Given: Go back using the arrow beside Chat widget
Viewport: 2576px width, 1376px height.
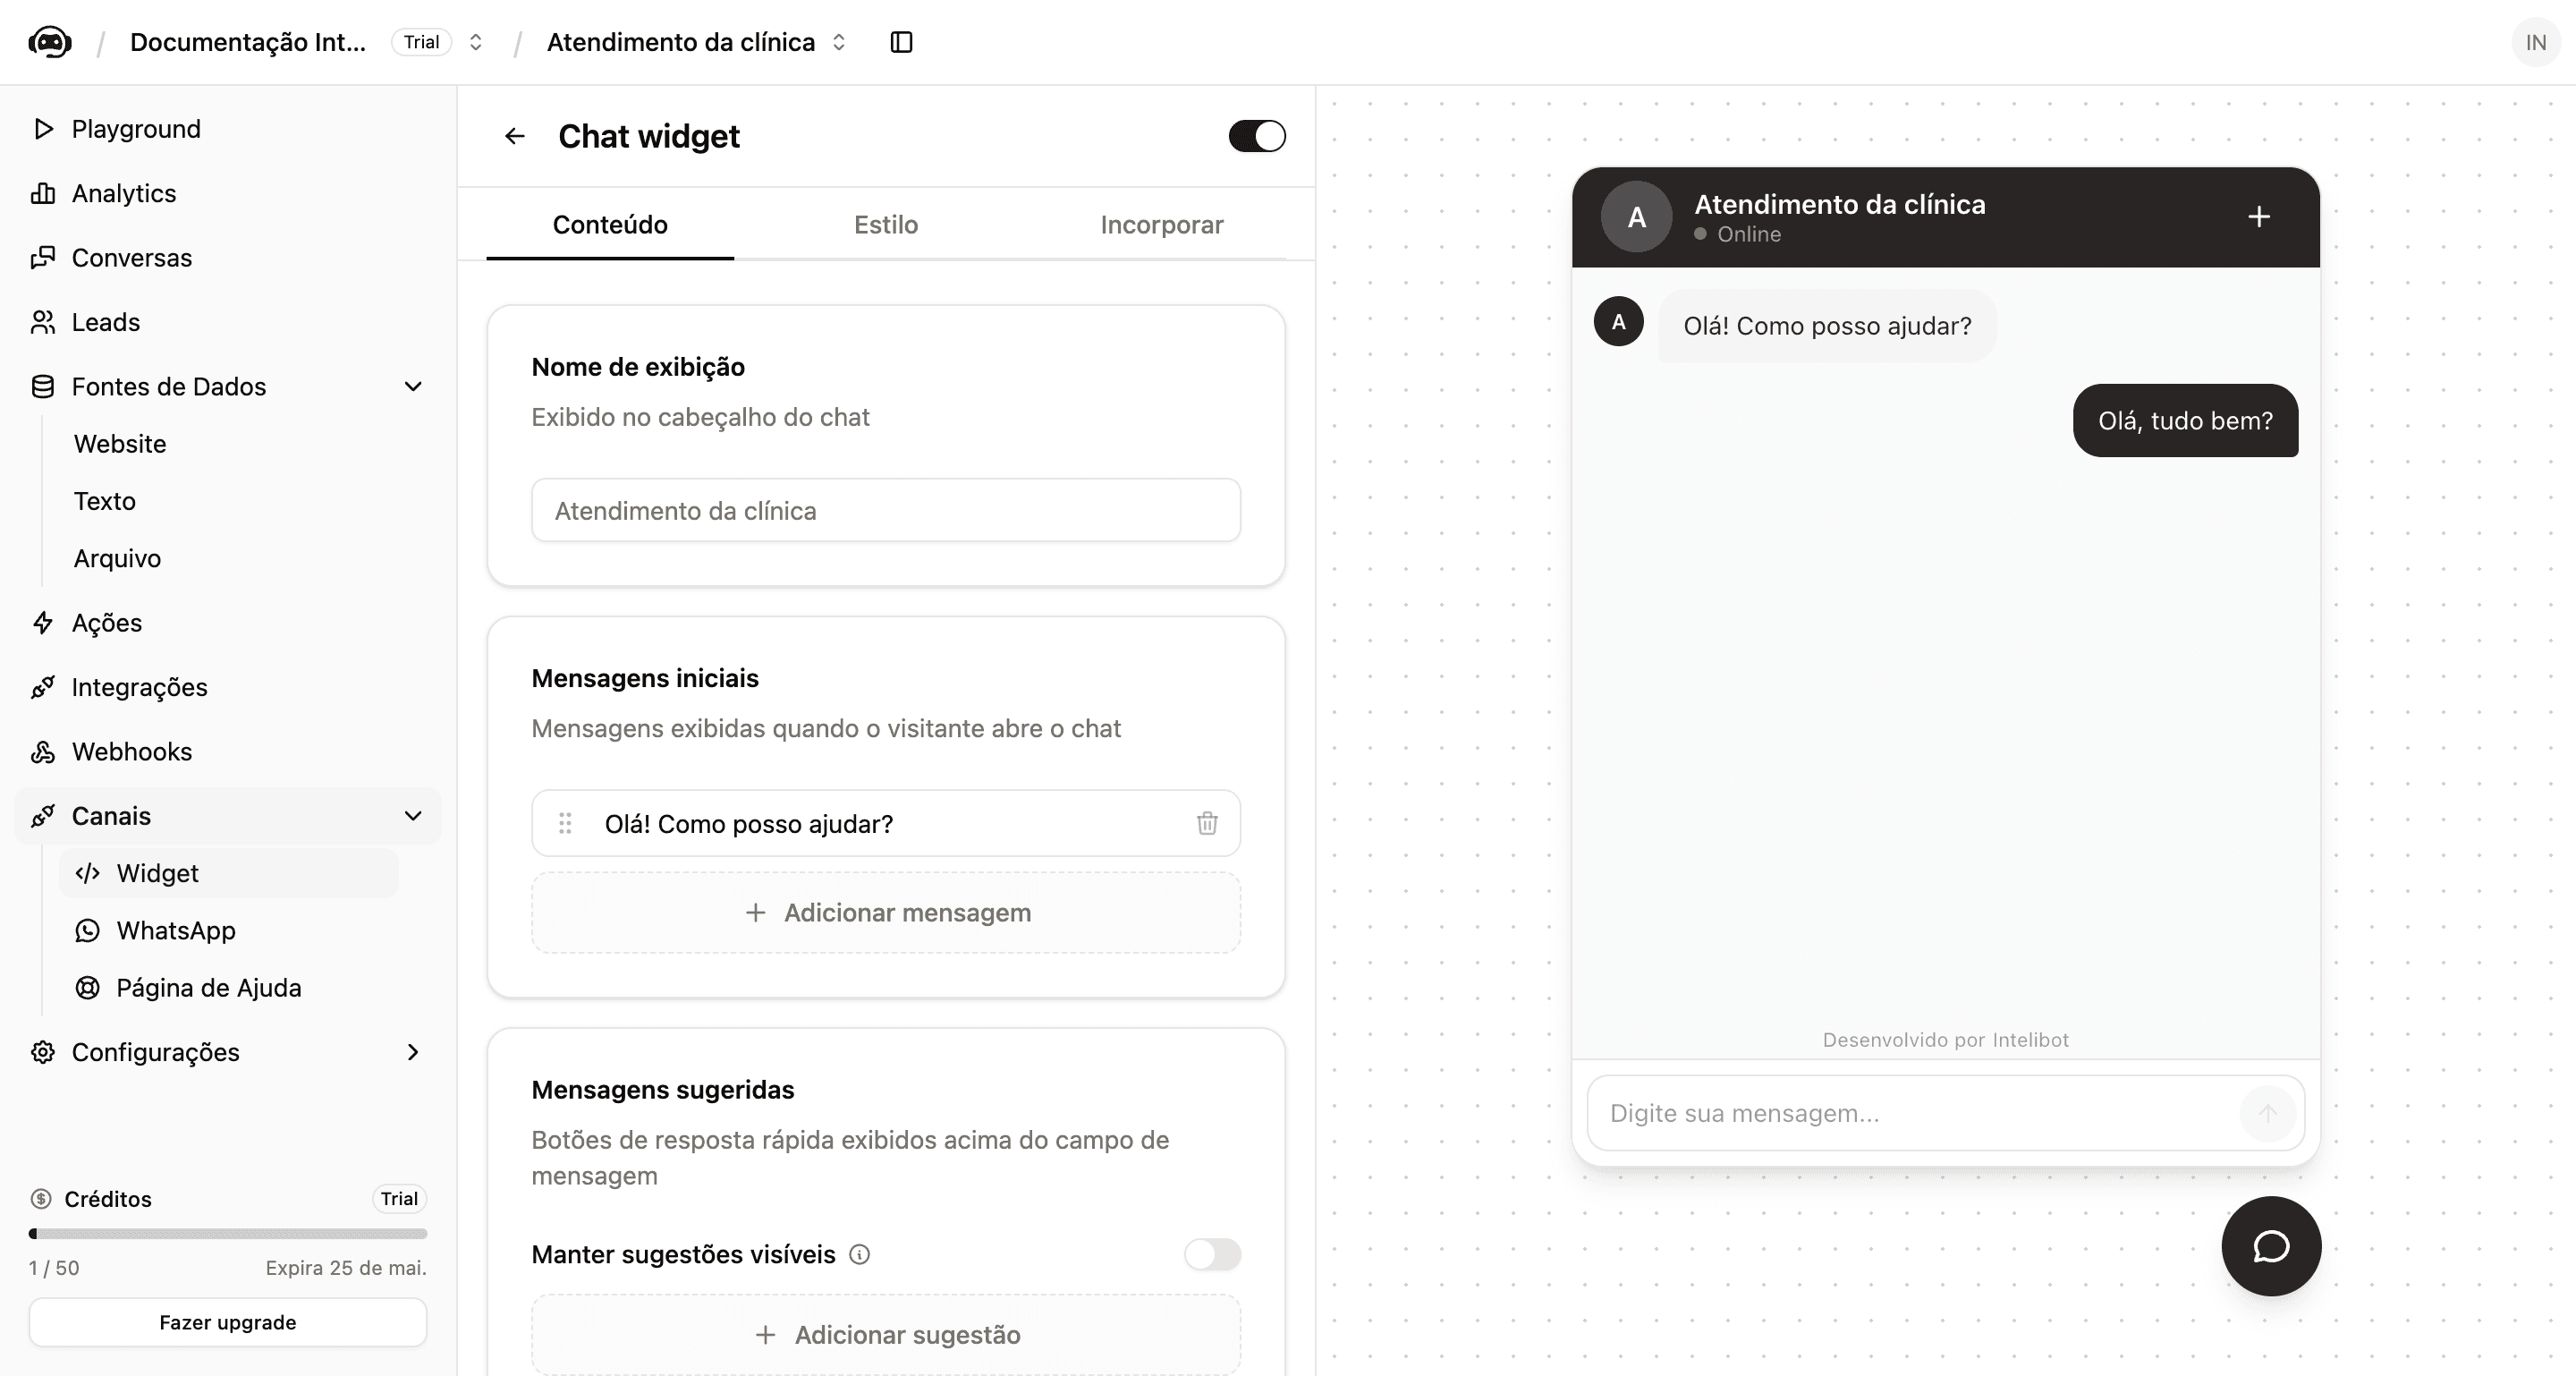Looking at the screenshot, I should point(514,136).
